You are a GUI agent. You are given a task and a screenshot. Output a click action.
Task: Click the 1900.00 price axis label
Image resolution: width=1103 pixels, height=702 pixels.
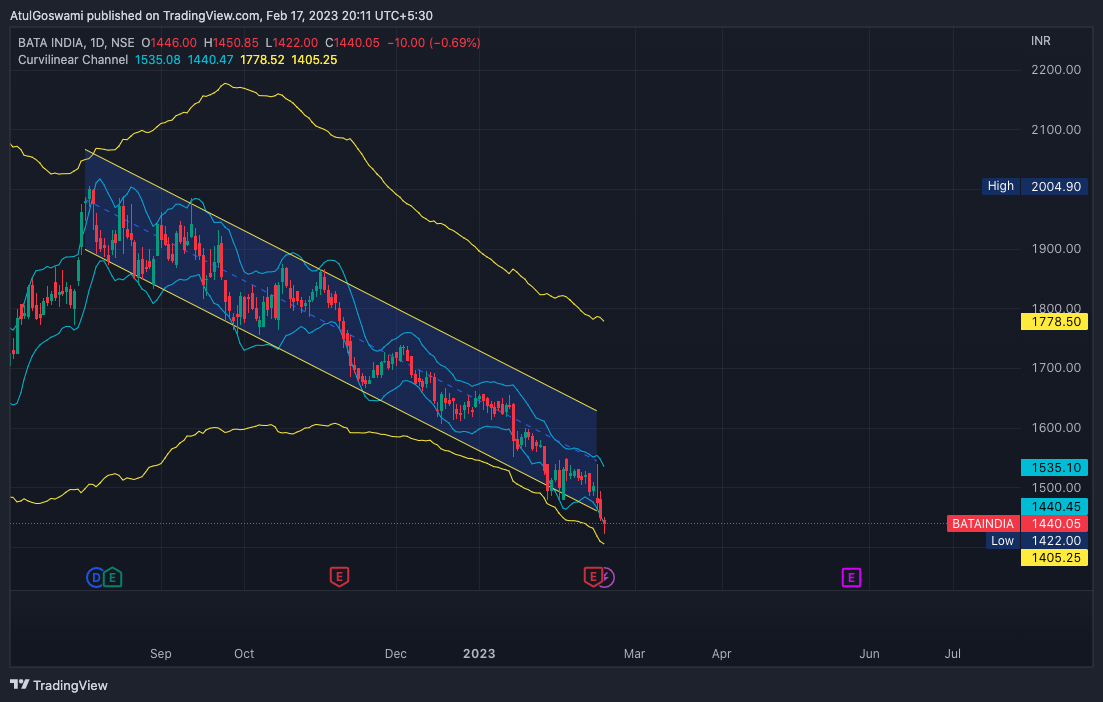(1056, 248)
